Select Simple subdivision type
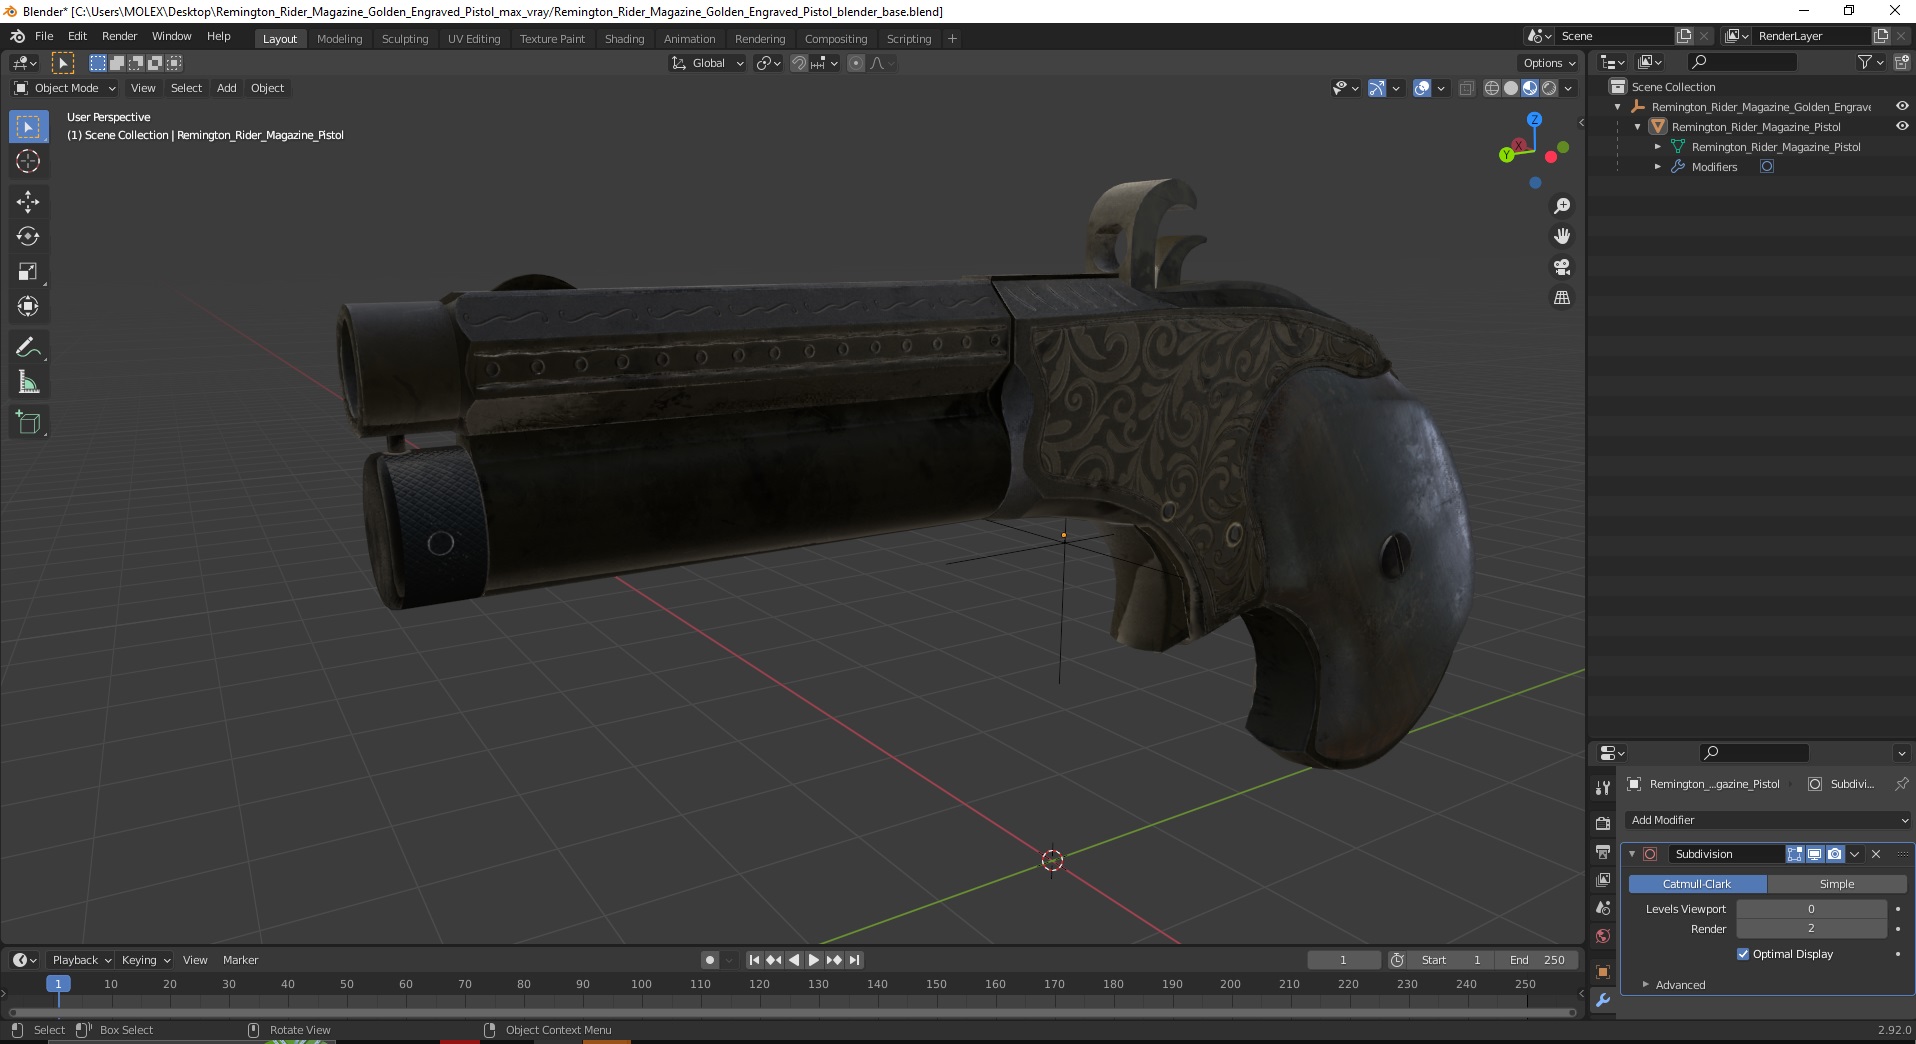This screenshot has height=1044, width=1916. click(x=1837, y=884)
